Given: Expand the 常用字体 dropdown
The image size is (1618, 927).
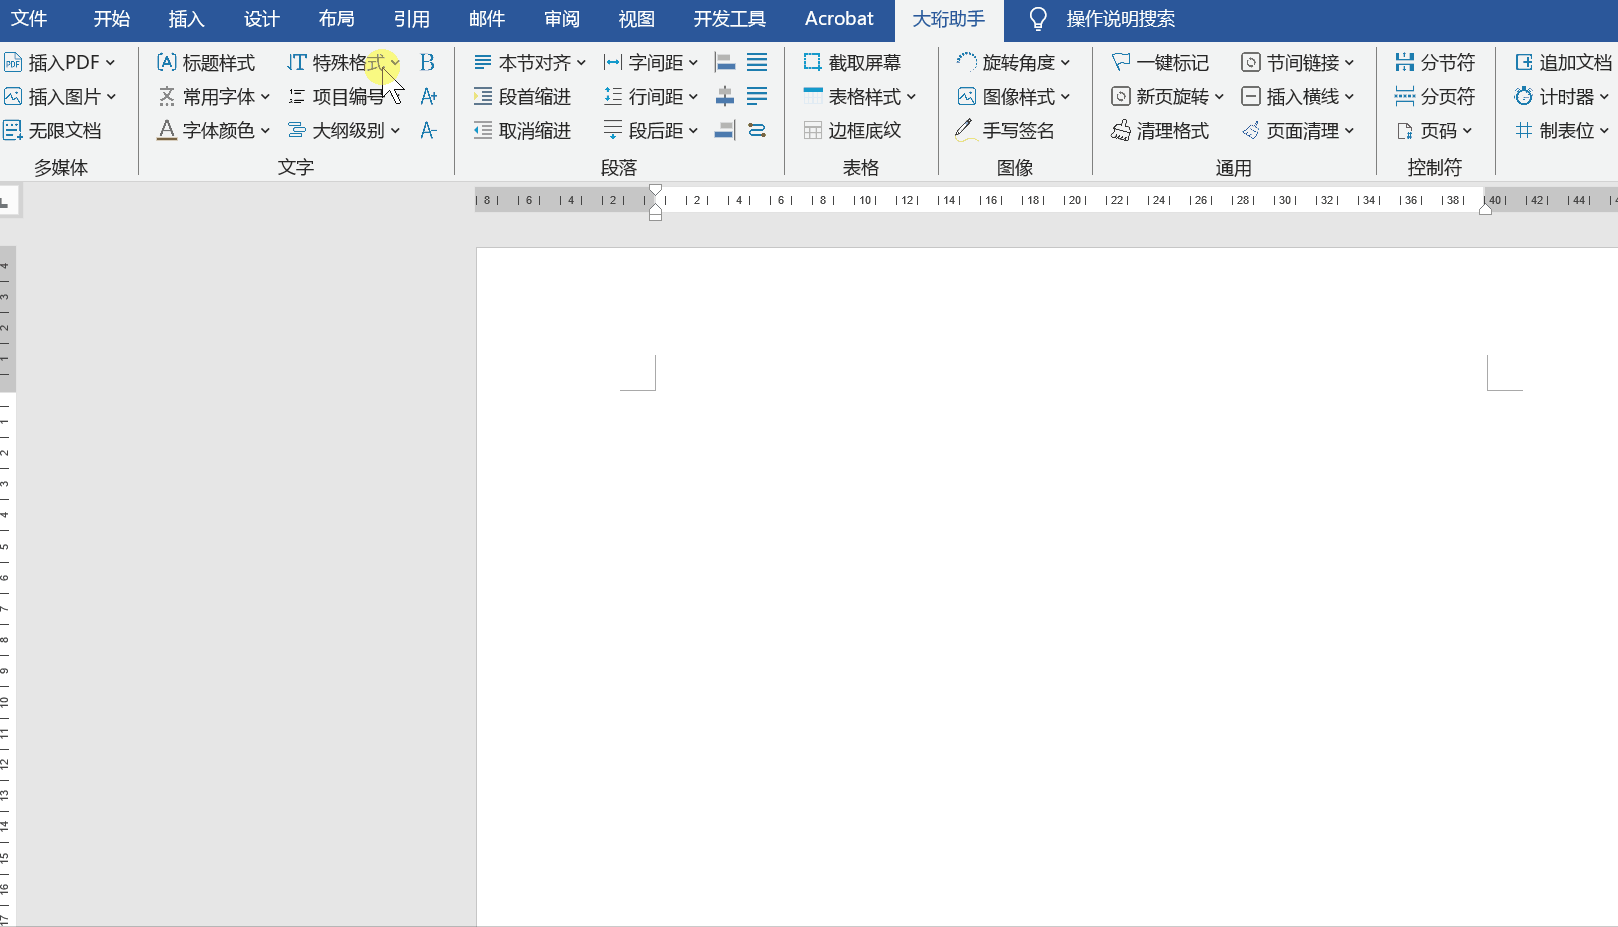Looking at the screenshot, I should coord(214,97).
